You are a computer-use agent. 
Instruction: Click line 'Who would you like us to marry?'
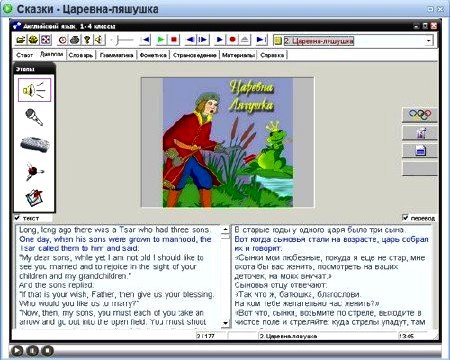coord(79,304)
